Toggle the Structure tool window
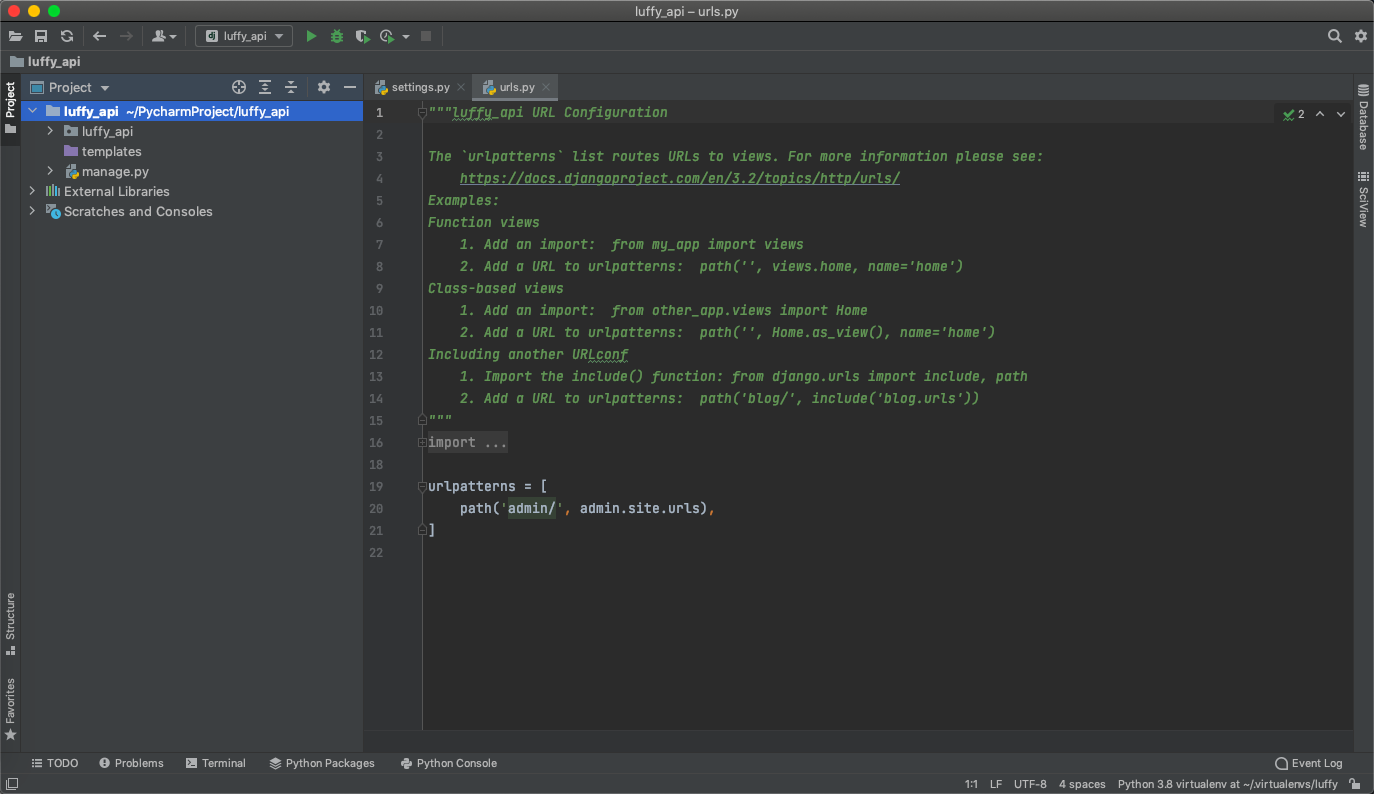The image size is (1374, 794). click(x=10, y=623)
